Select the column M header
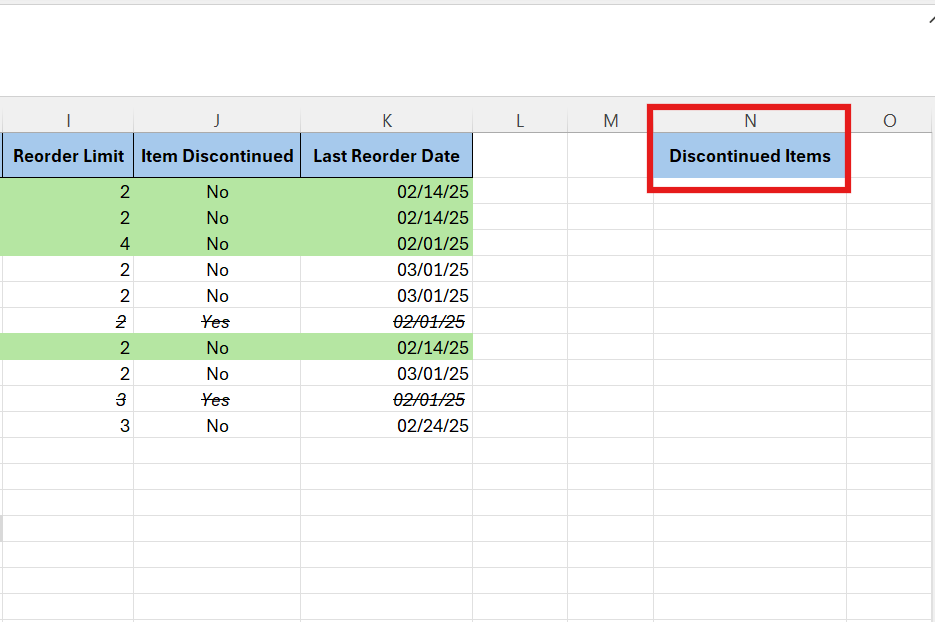The width and height of the screenshot is (935, 622). [x=611, y=120]
